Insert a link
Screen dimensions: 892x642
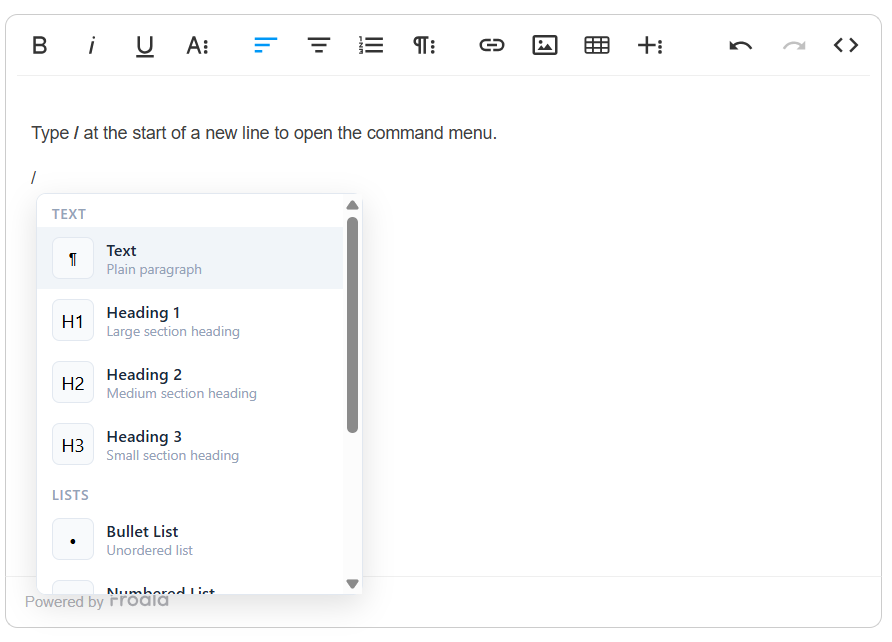(x=492, y=45)
